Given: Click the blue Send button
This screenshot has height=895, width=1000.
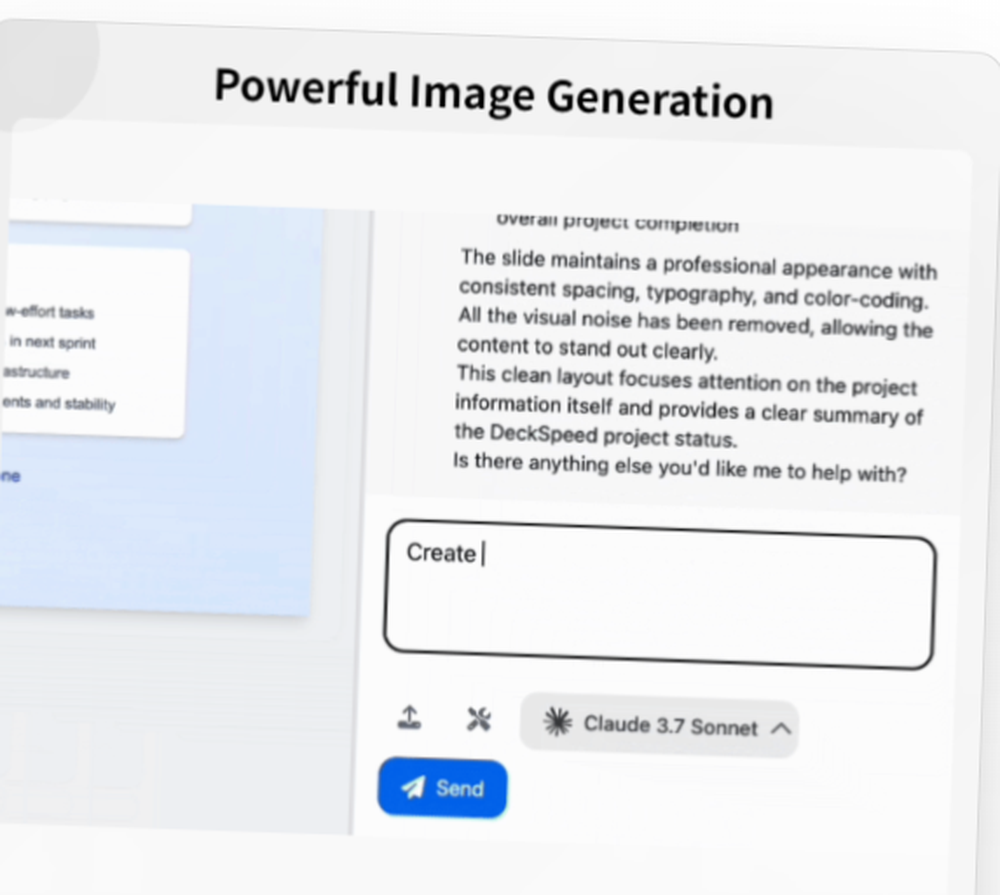Looking at the screenshot, I should click(x=442, y=788).
